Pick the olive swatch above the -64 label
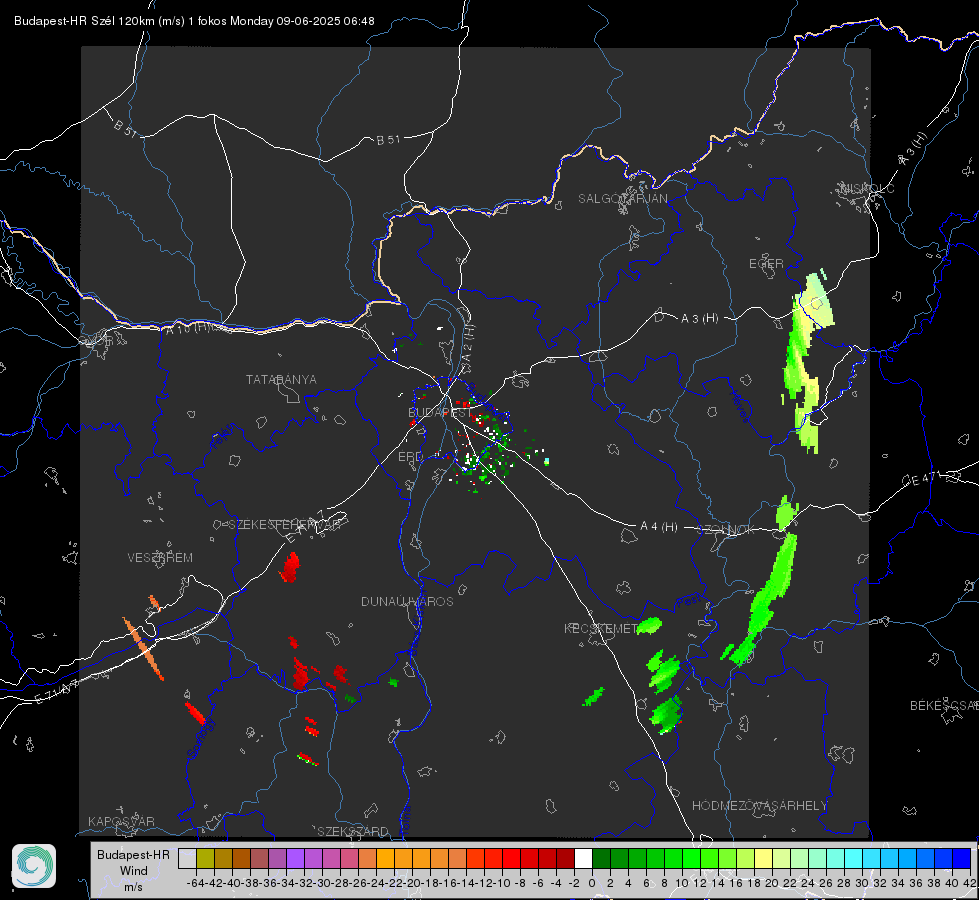 pyautogui.click(x=205, y=858)
